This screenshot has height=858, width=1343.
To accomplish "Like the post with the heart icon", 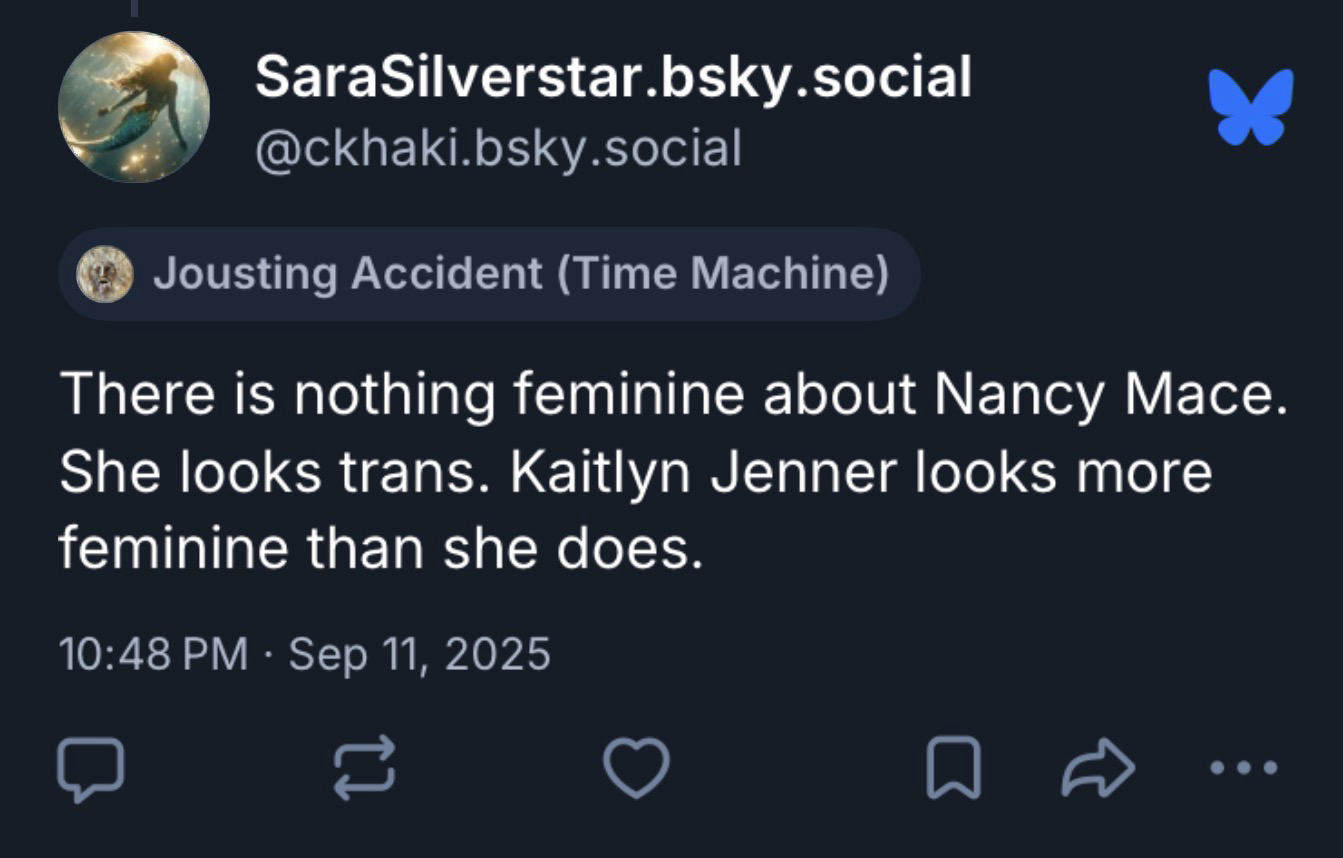I will point(636,769).
